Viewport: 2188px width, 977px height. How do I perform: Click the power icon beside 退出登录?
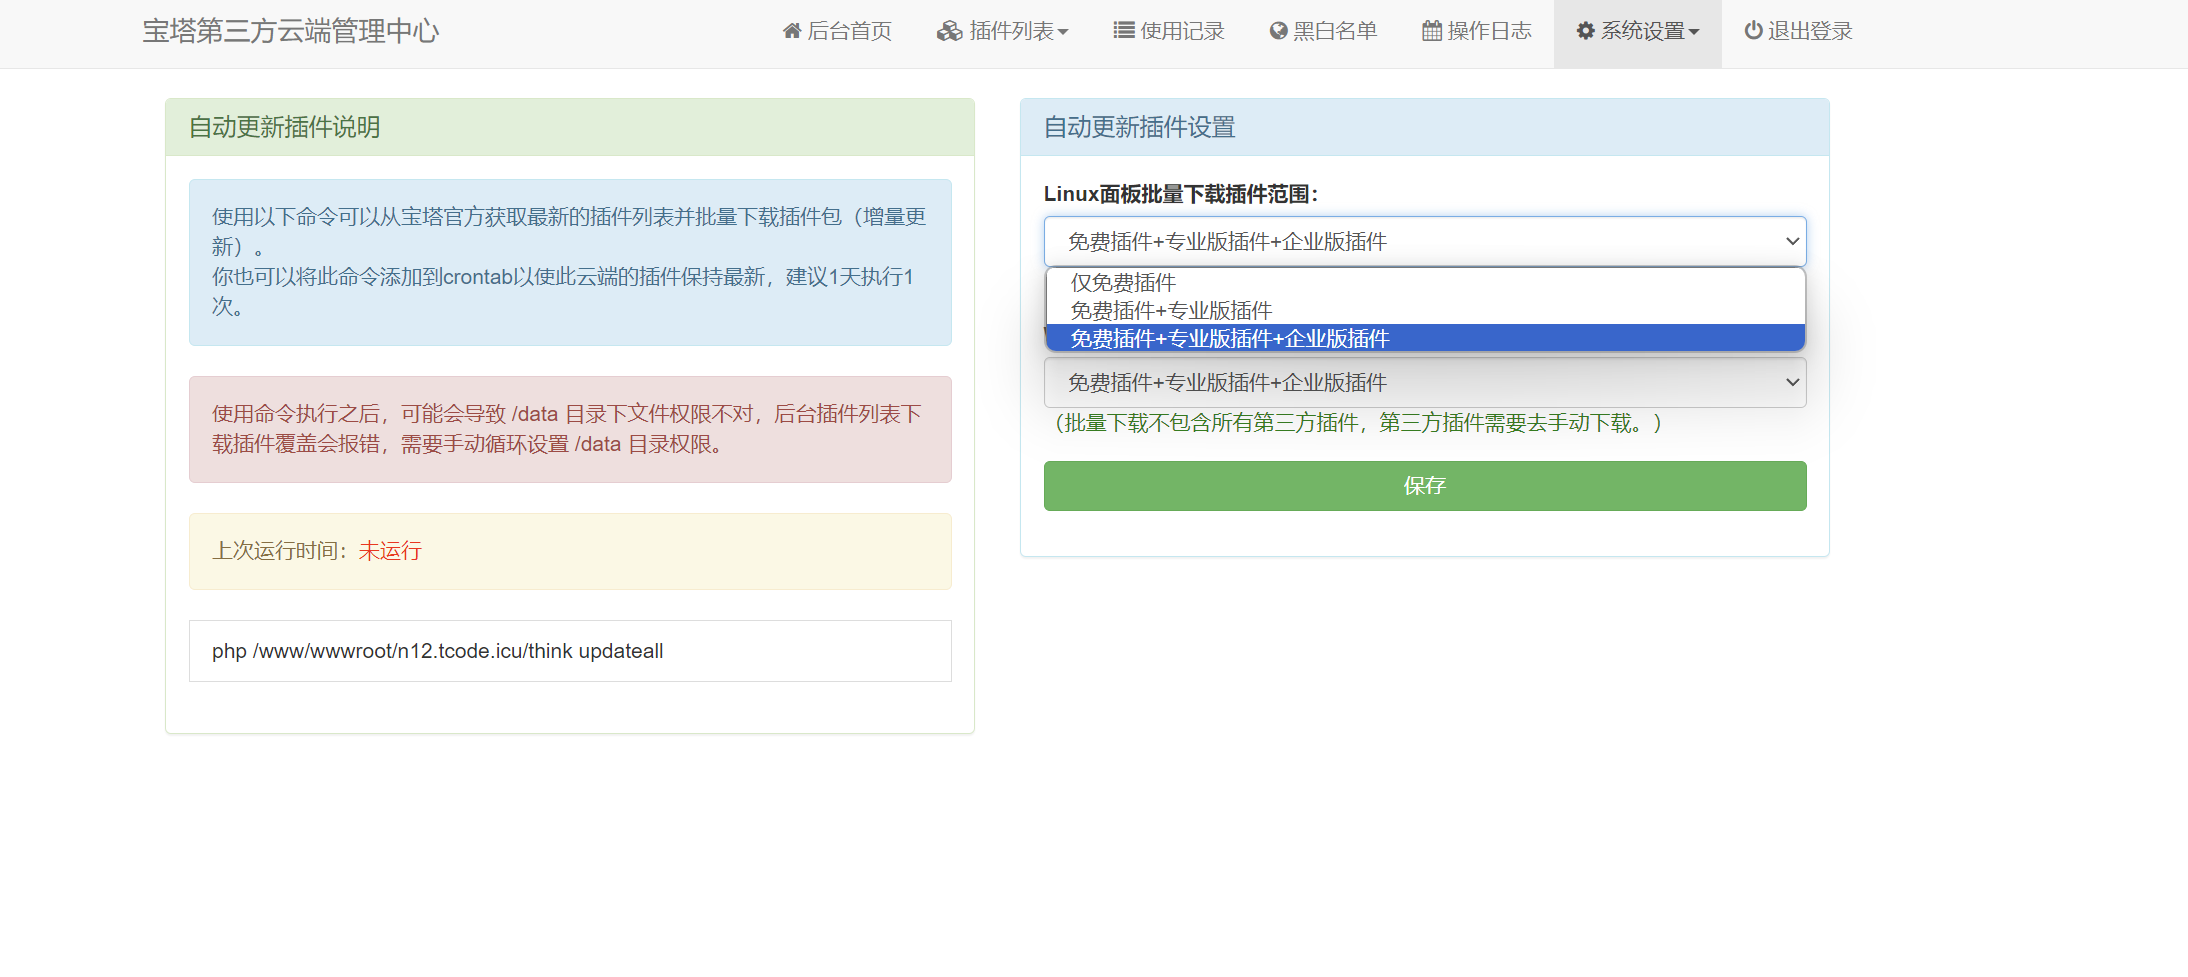coord(1753,31)
